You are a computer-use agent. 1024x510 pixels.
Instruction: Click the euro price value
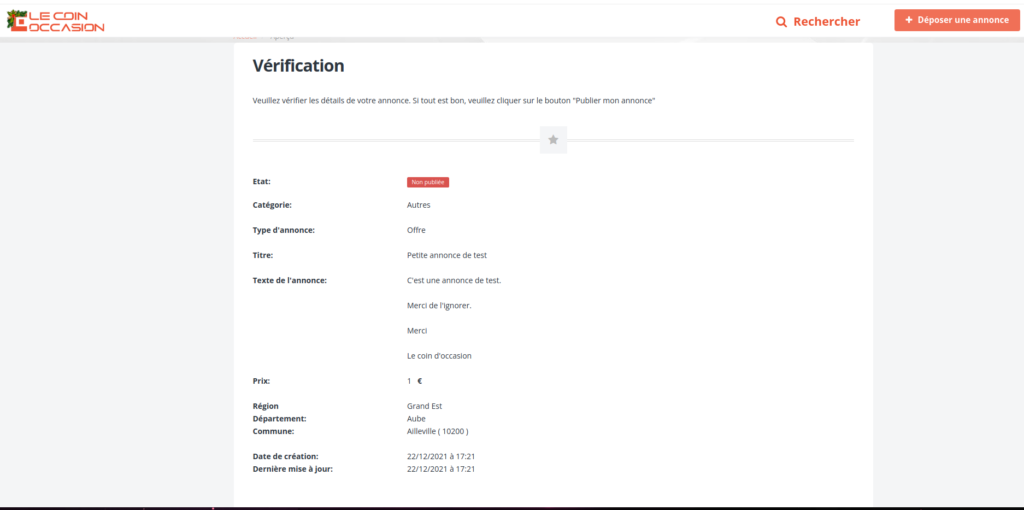tap(415, 381)
